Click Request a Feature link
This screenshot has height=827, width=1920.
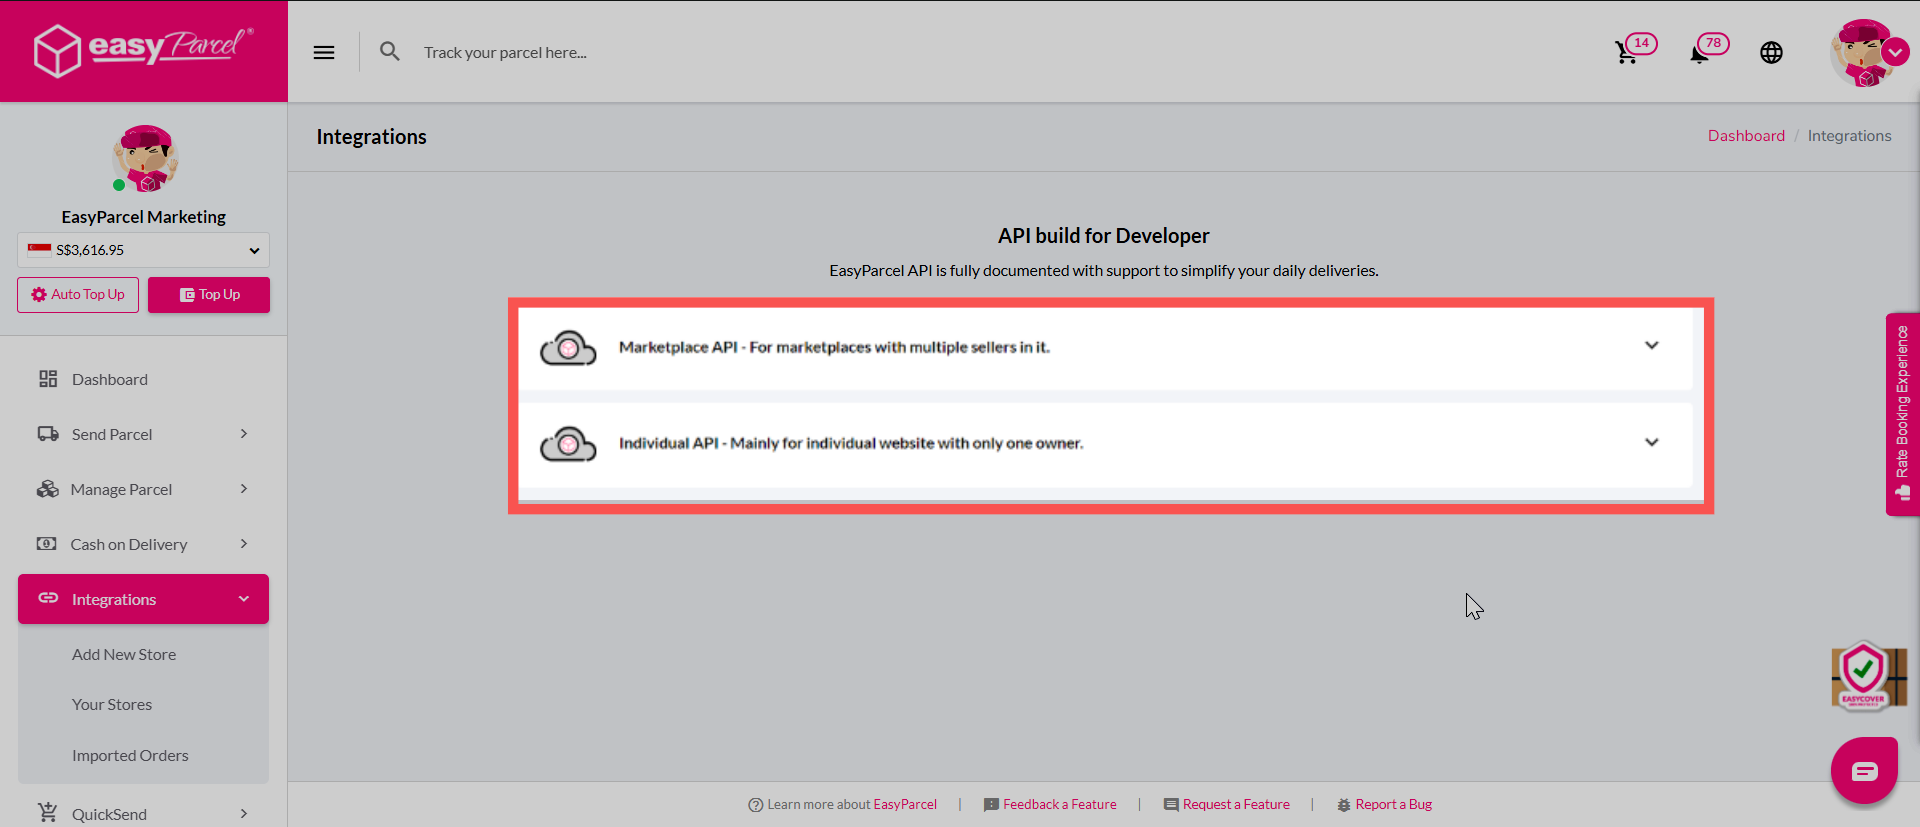[1236, 804]
